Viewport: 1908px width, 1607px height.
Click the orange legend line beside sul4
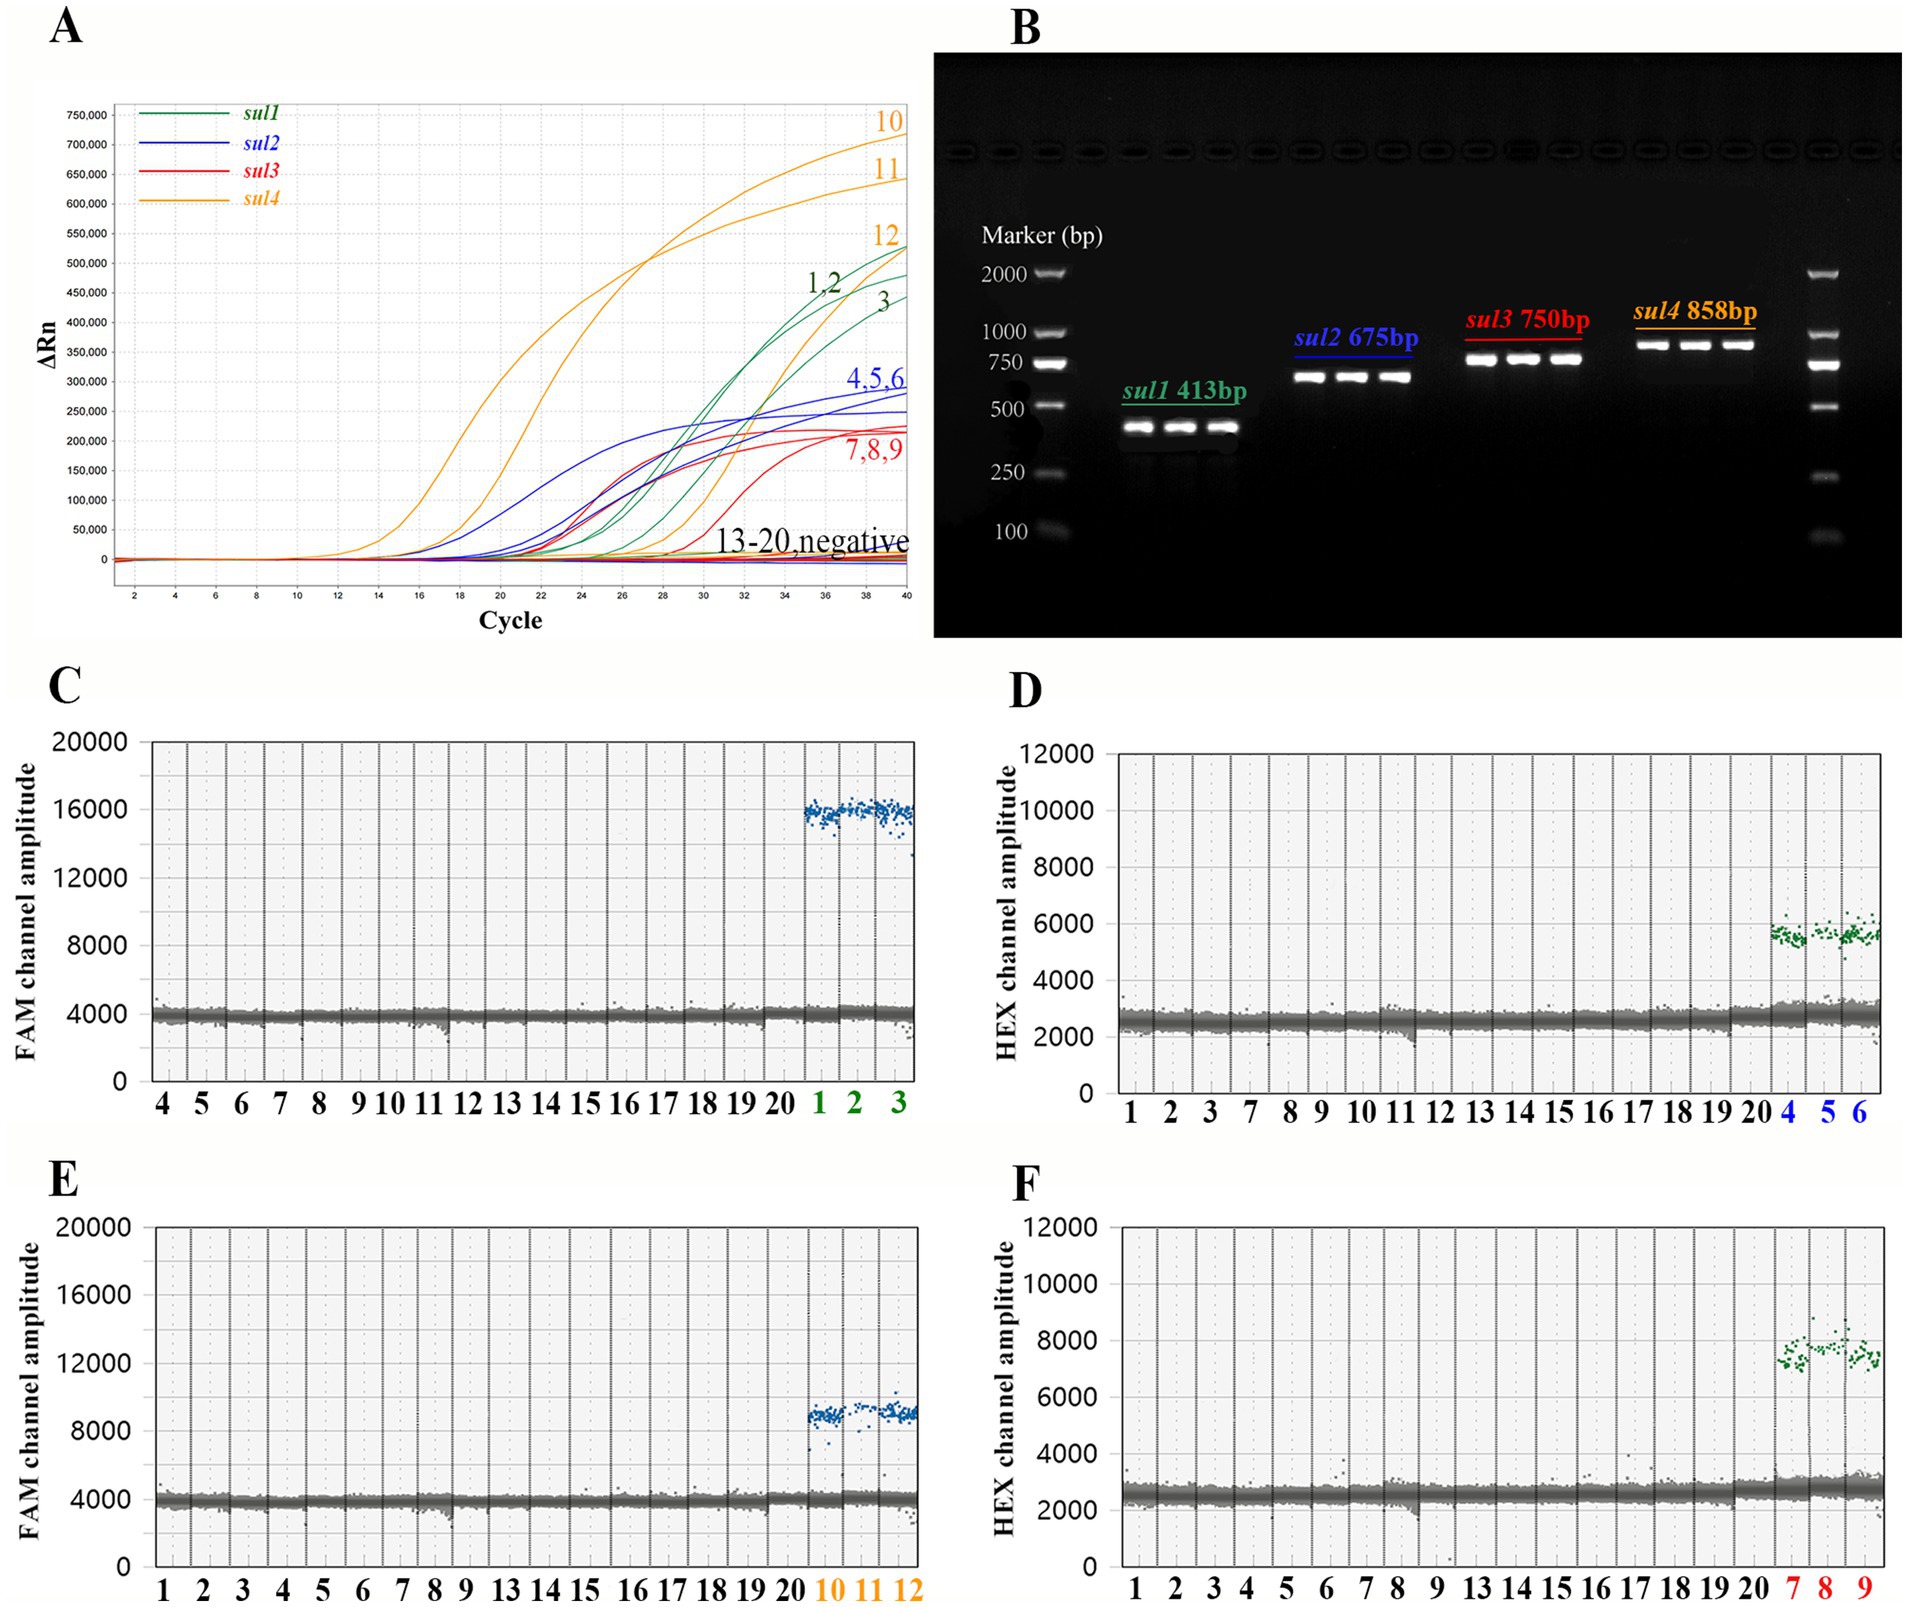pos(183,201)
